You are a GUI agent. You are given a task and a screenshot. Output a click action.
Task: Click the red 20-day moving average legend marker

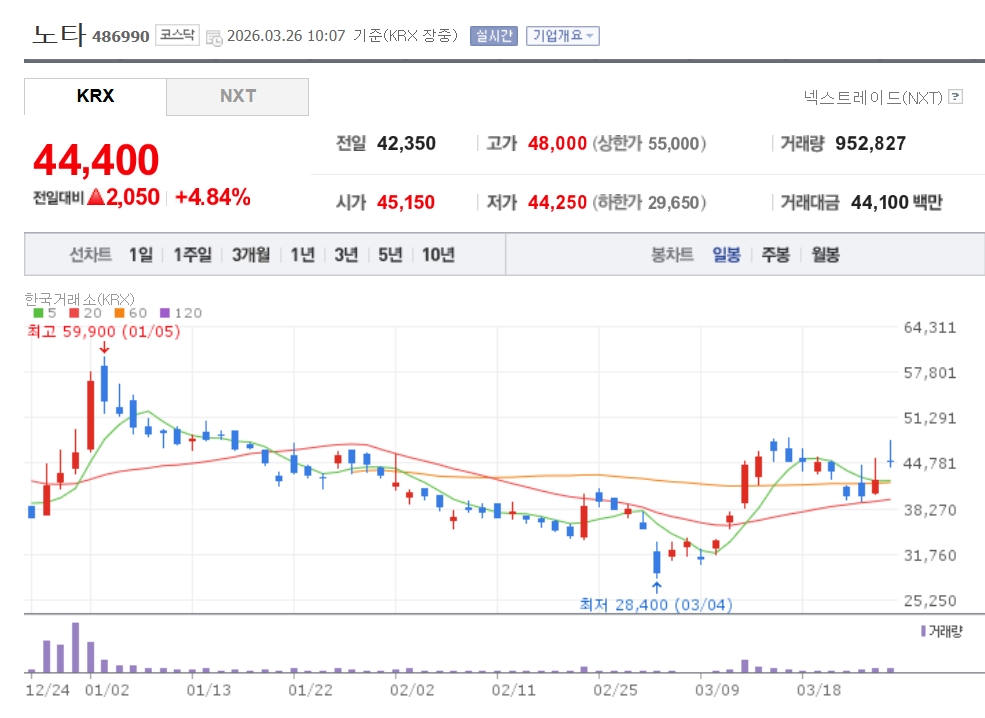pyautogui.click(x=75, y=313)
